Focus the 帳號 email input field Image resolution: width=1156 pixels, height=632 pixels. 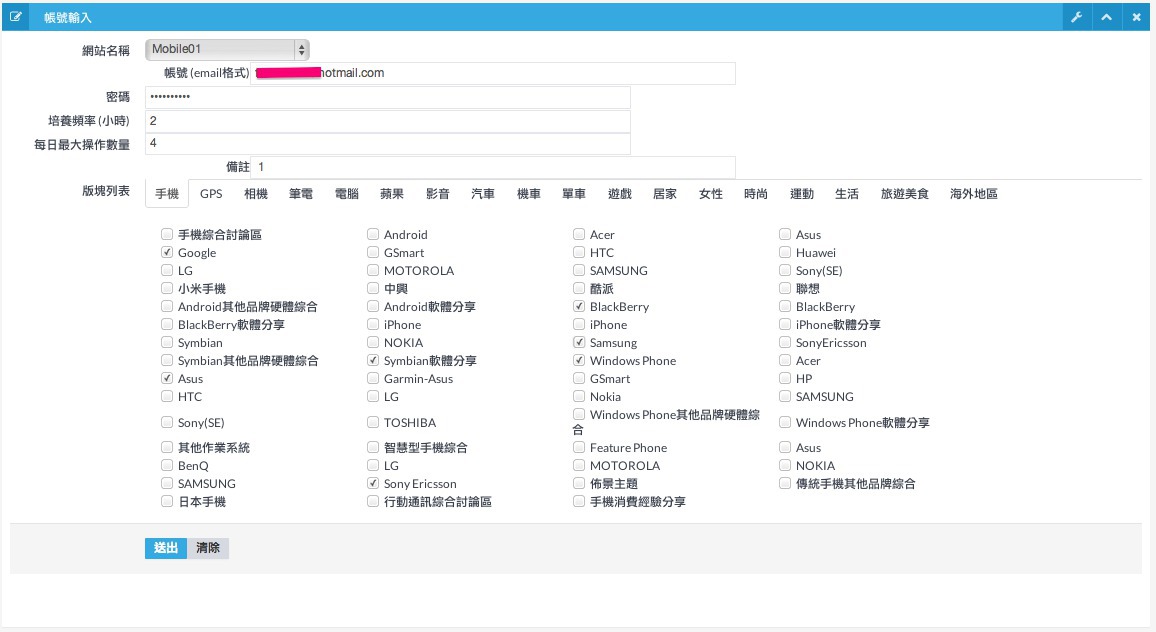(492, 73)
